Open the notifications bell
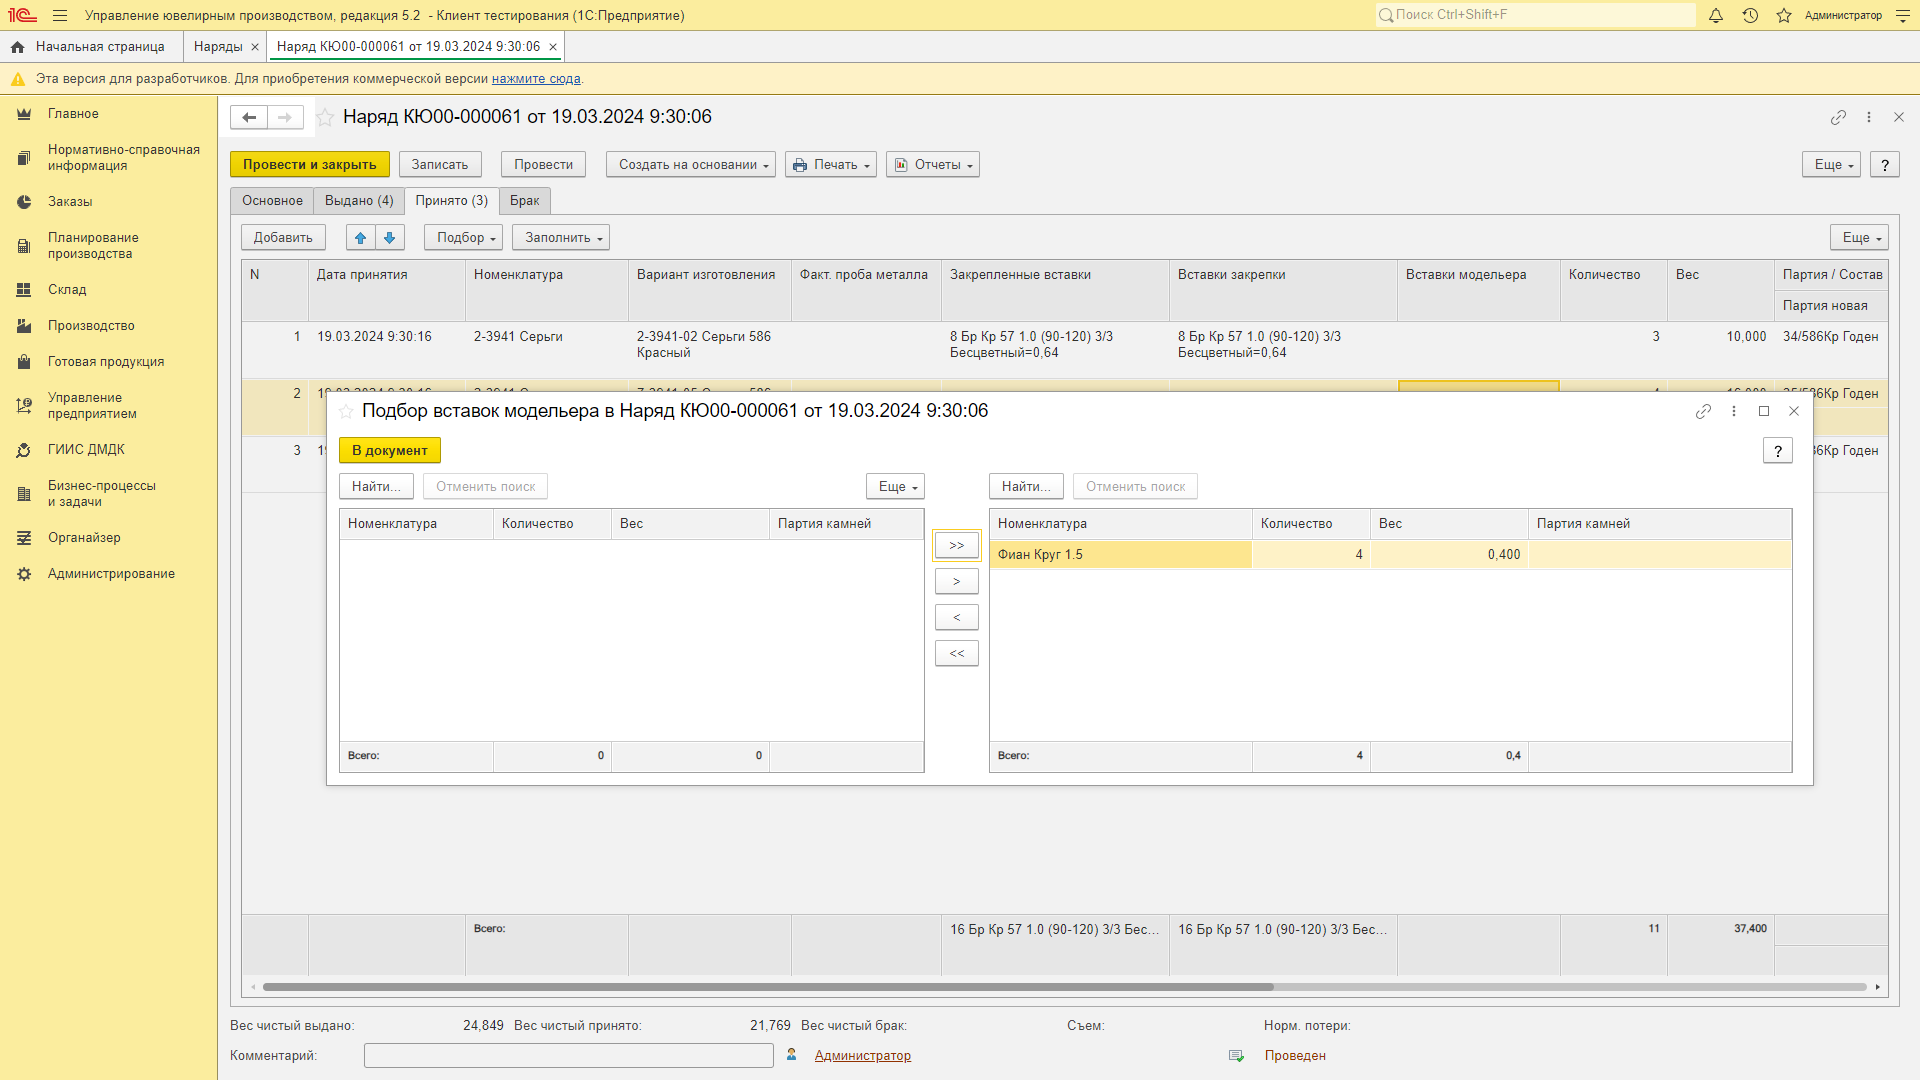Viewport: 1920px width, 1080px height. click(1716, 16)
